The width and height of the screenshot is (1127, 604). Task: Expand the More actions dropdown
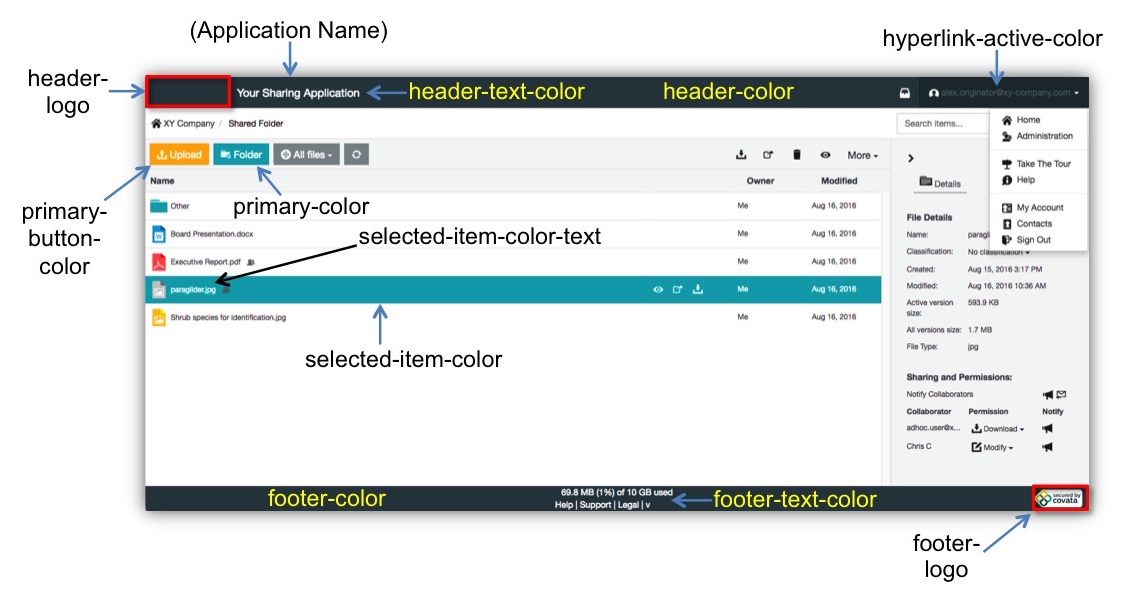(x=862, y=155)
